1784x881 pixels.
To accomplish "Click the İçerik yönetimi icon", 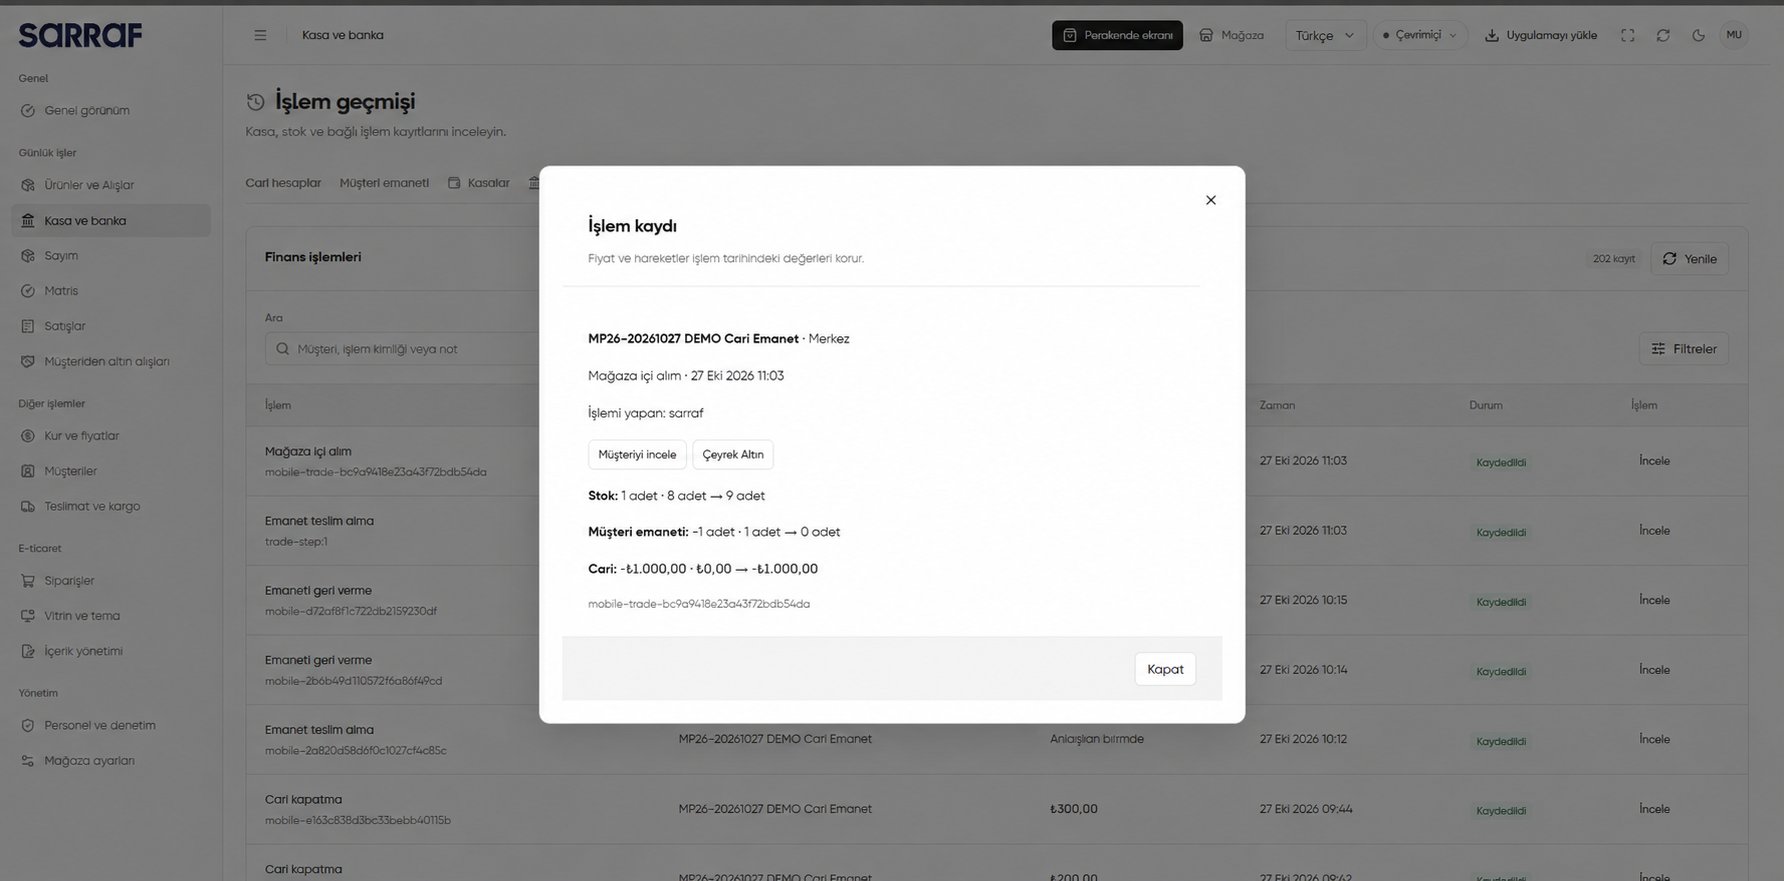I will pos(28,651).
